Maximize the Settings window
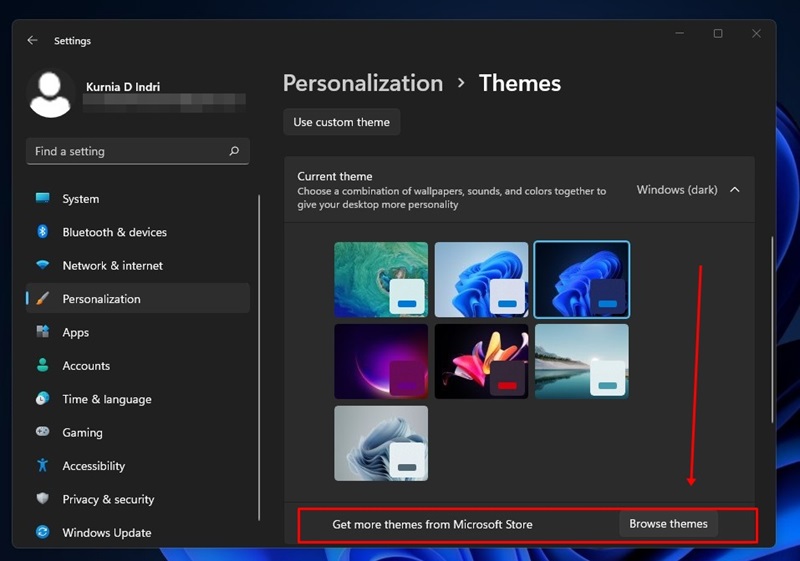This screenshot has width=800, height=561. pyautogui.click(x=718, y=34)
